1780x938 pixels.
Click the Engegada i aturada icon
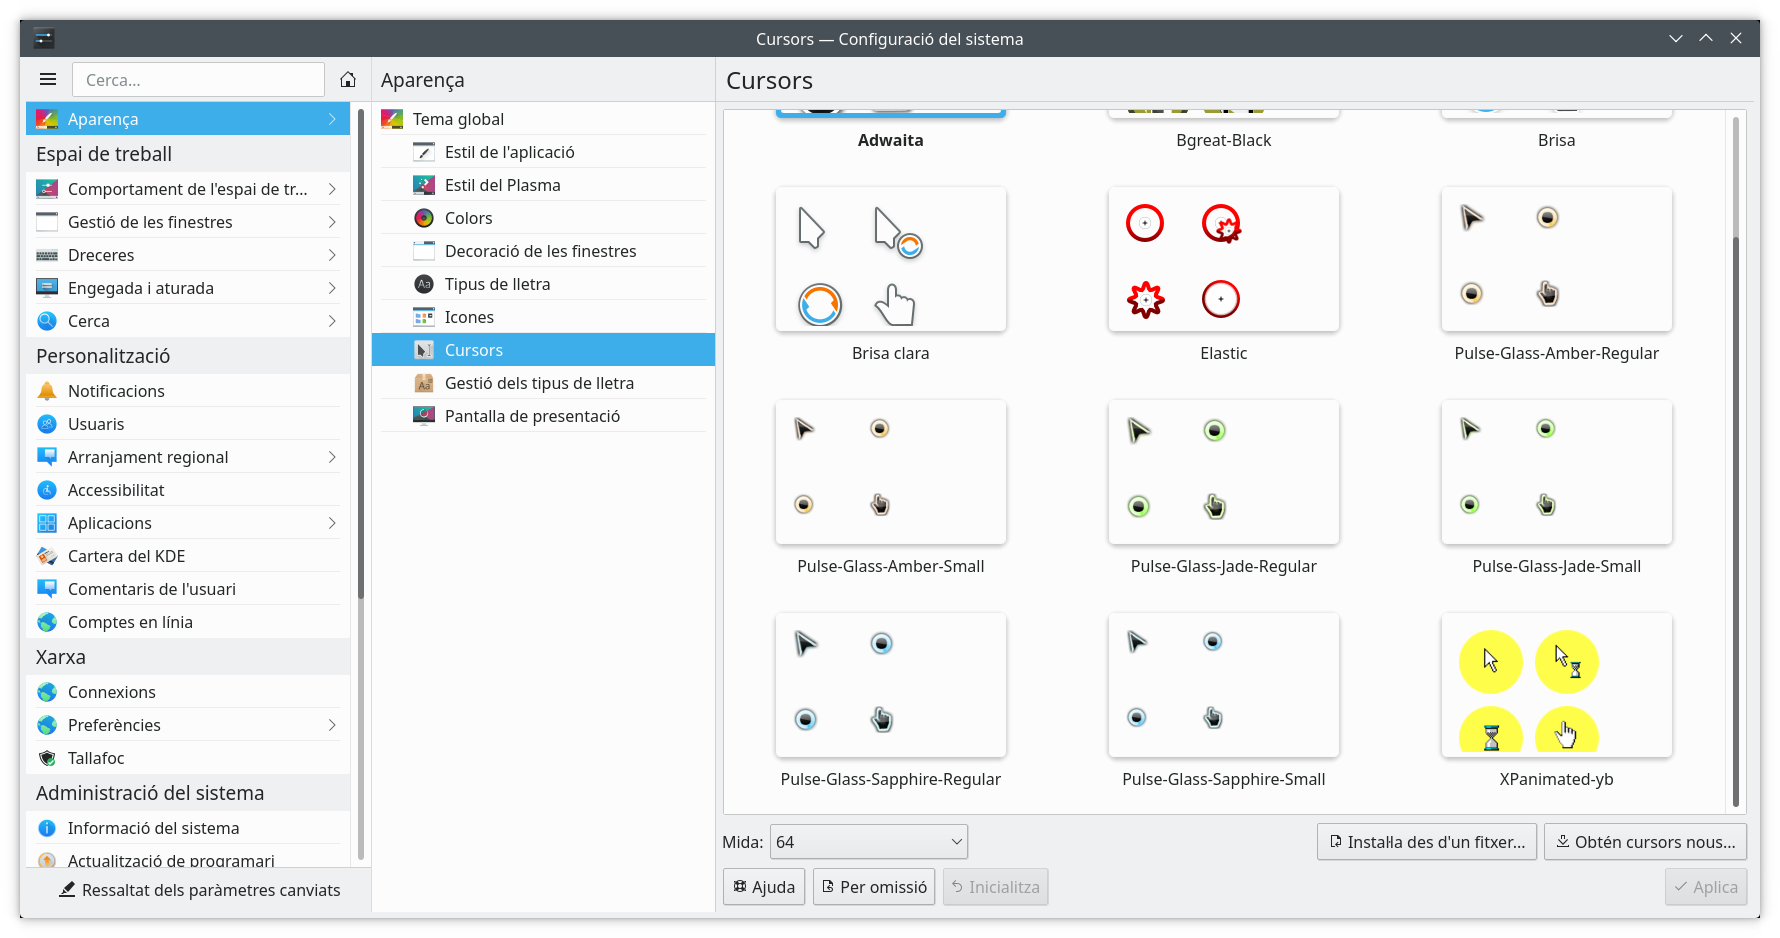(x=47, y=288)
